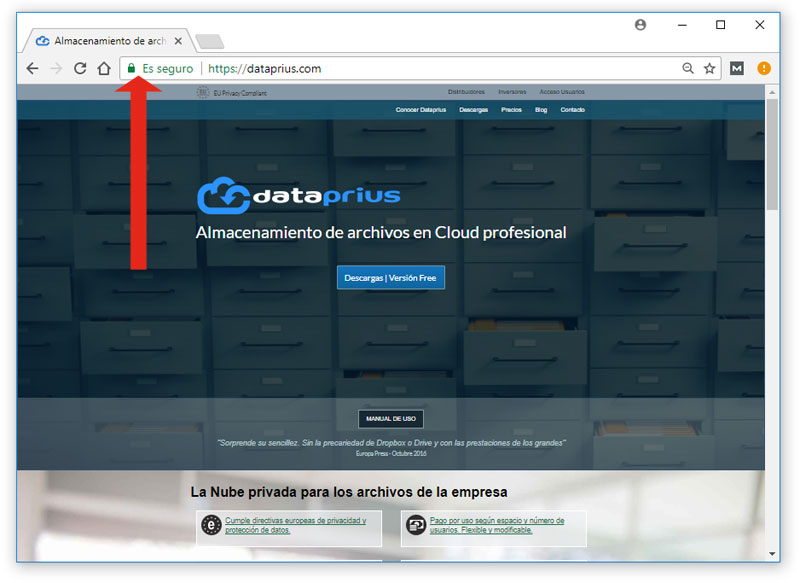800x583 pixels.
Task: Click the EU Privacy Compliant badge
Action: (232, 93)
